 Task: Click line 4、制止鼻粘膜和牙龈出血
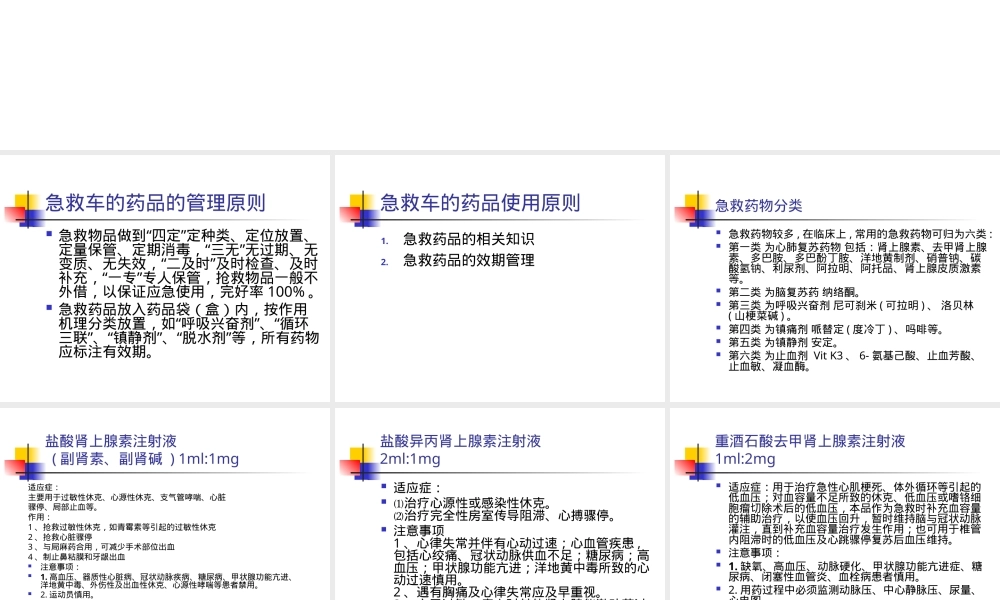pyautogui.click(x=77, y=557)
